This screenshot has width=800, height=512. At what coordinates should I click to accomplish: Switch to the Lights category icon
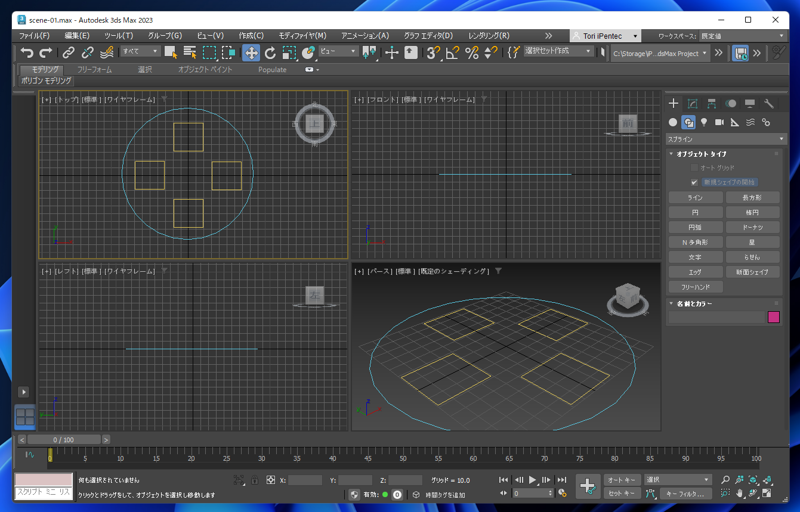(704, 122)
